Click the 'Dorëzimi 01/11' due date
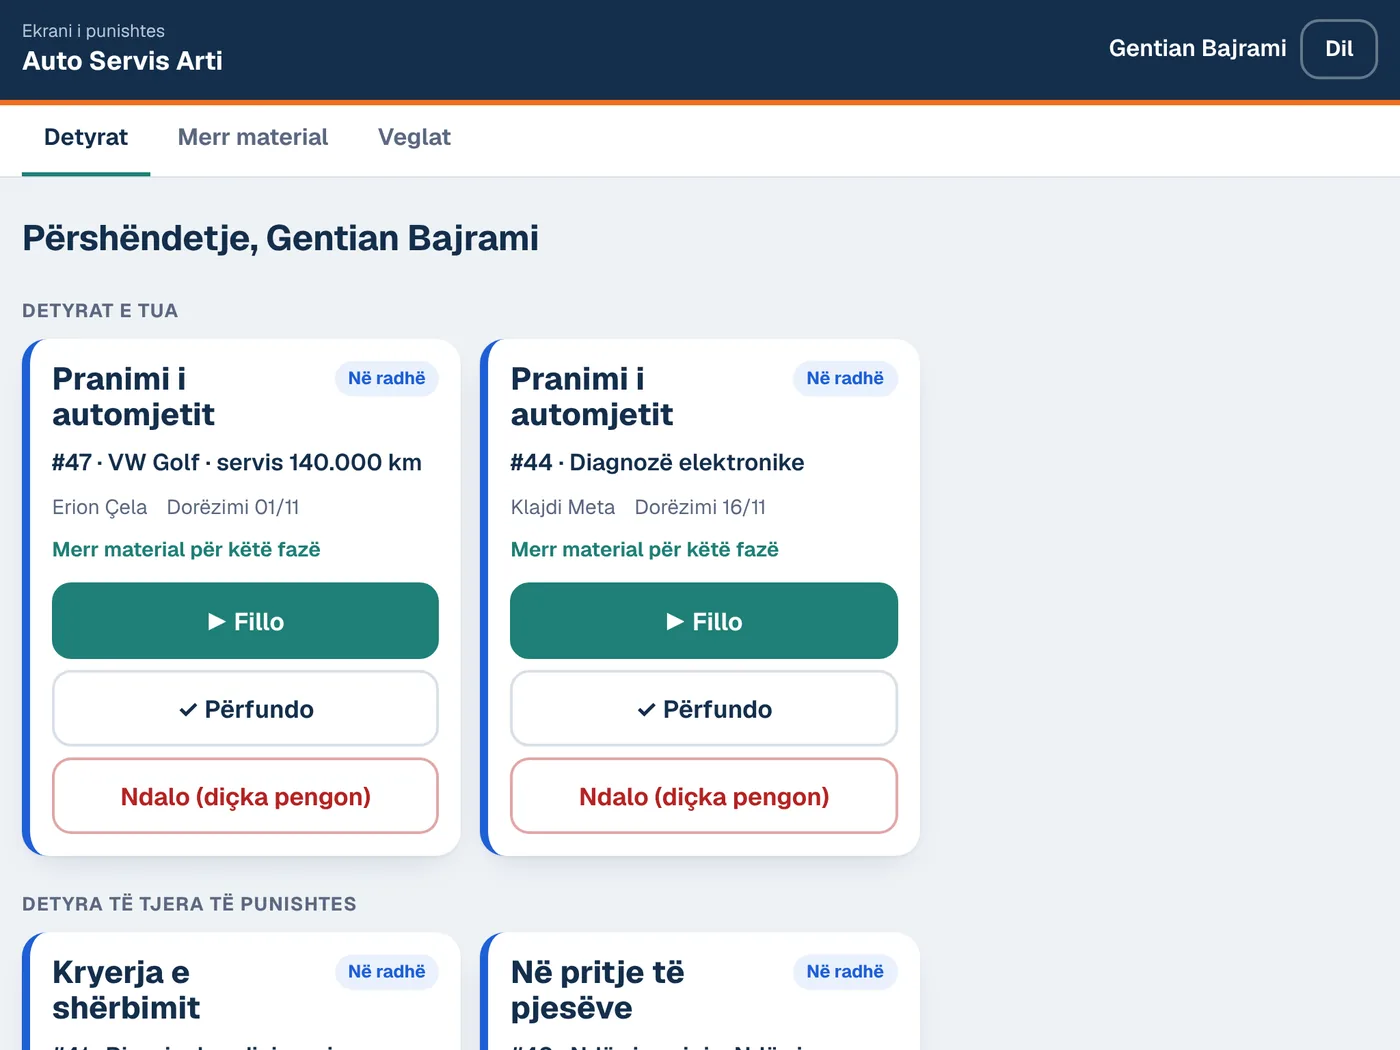 pos(233,507)
